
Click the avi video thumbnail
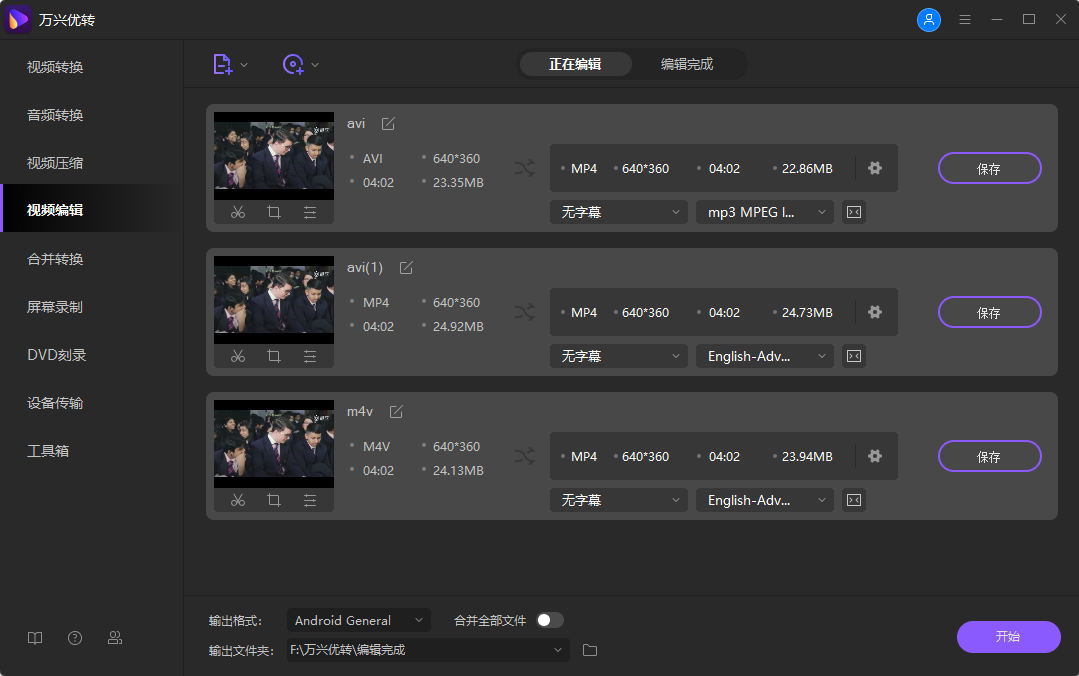(x=274, y=156)
